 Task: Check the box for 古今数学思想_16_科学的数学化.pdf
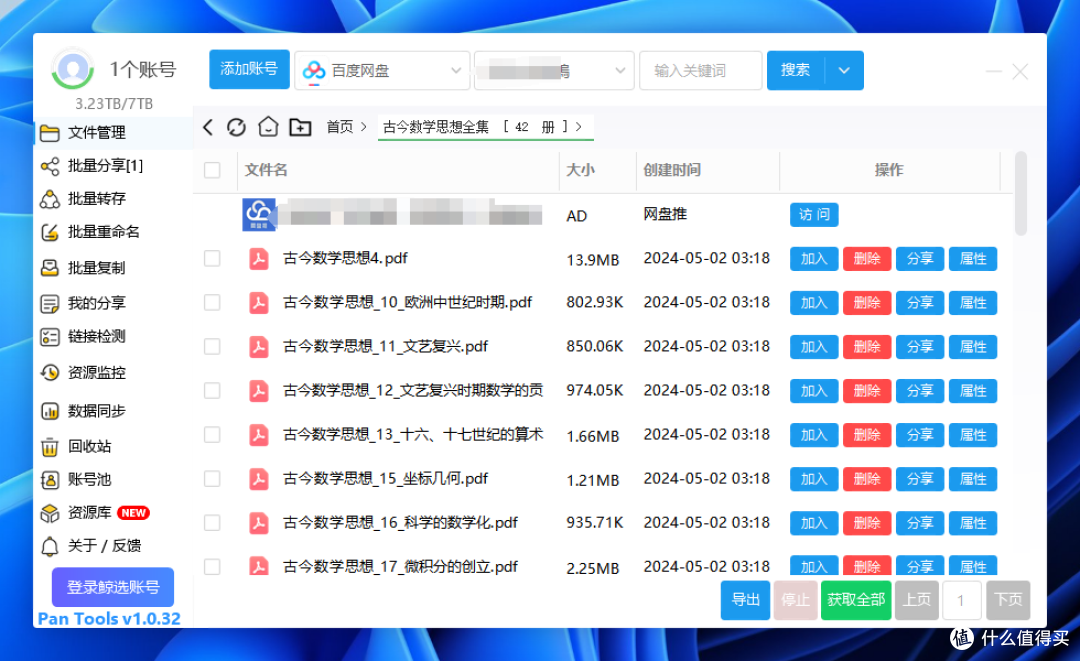tap(212, 523)
